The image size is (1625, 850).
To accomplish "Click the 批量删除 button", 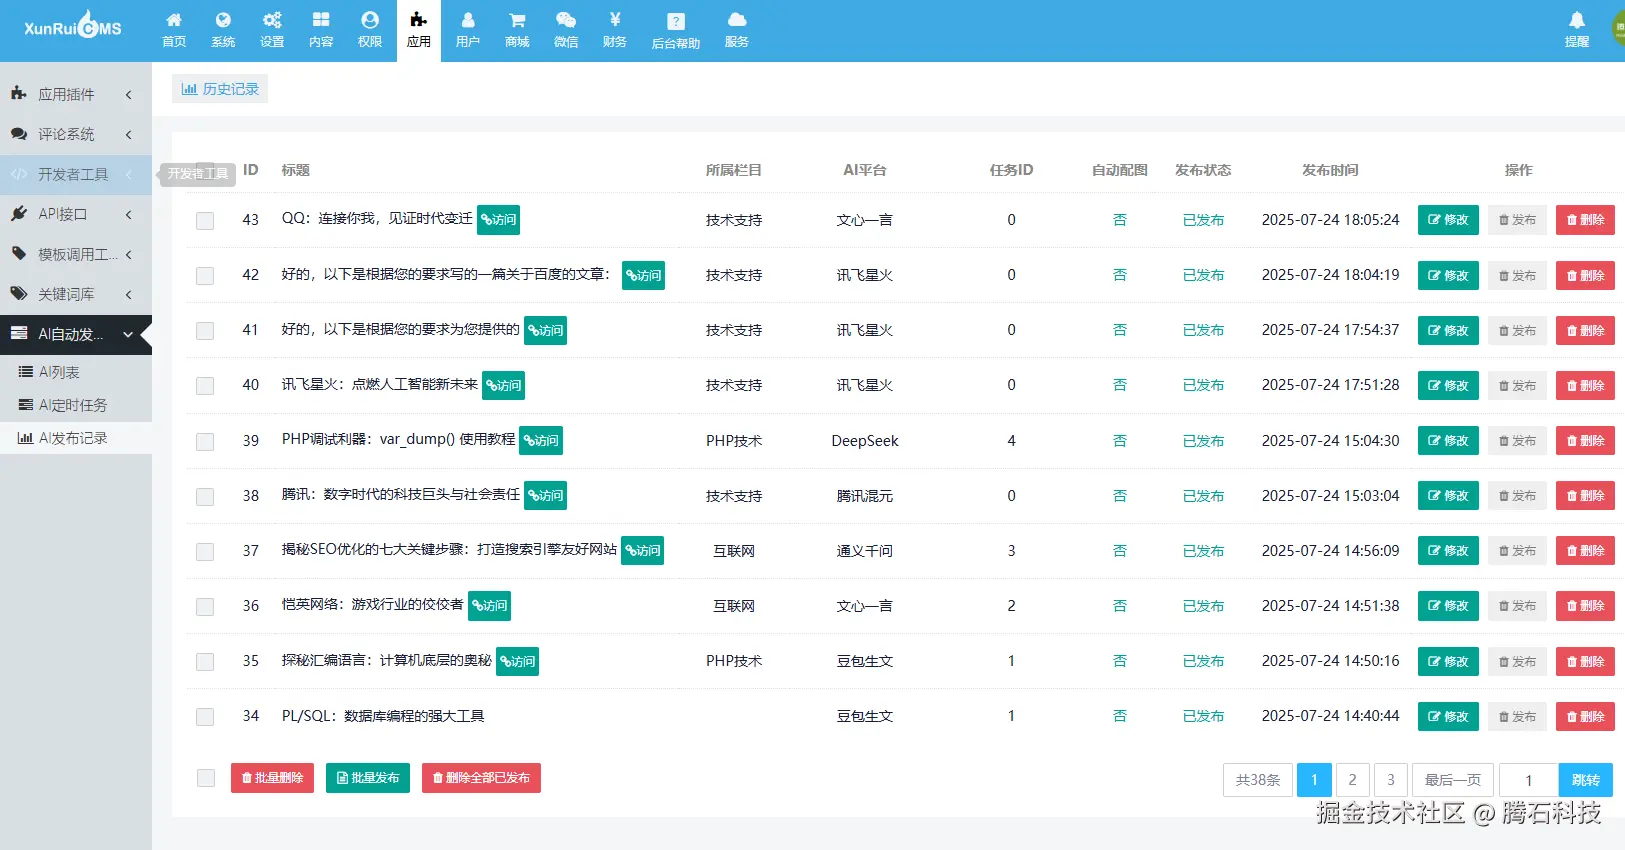I will pos(272,778).
